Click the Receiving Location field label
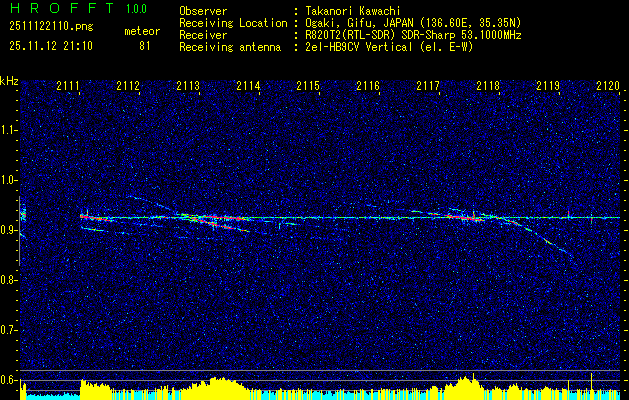This screenshot has width=629, height=400. pyautogui.click(x=233, y=23)
